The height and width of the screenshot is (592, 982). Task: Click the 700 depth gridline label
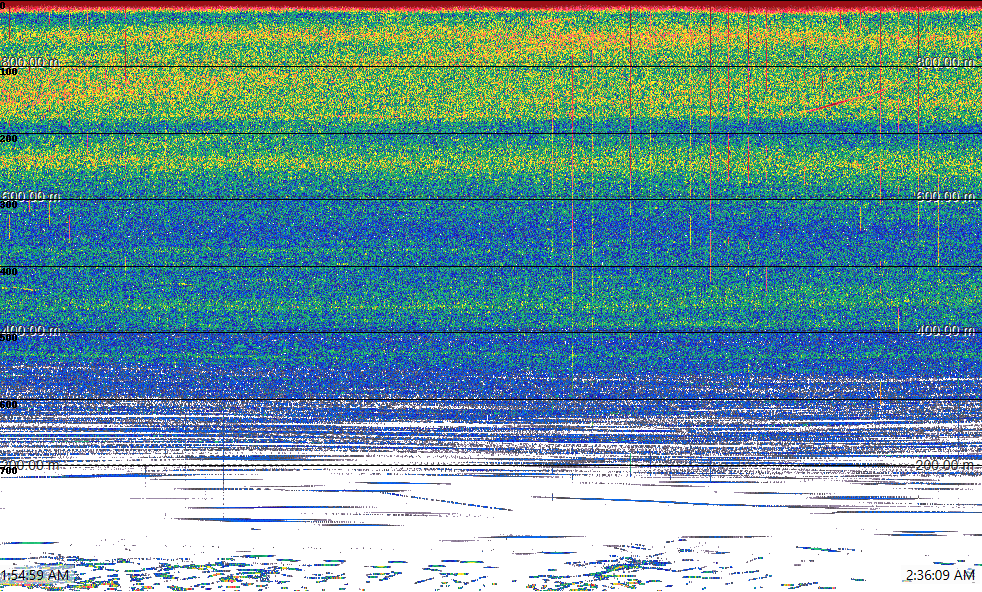click(9, 471)
